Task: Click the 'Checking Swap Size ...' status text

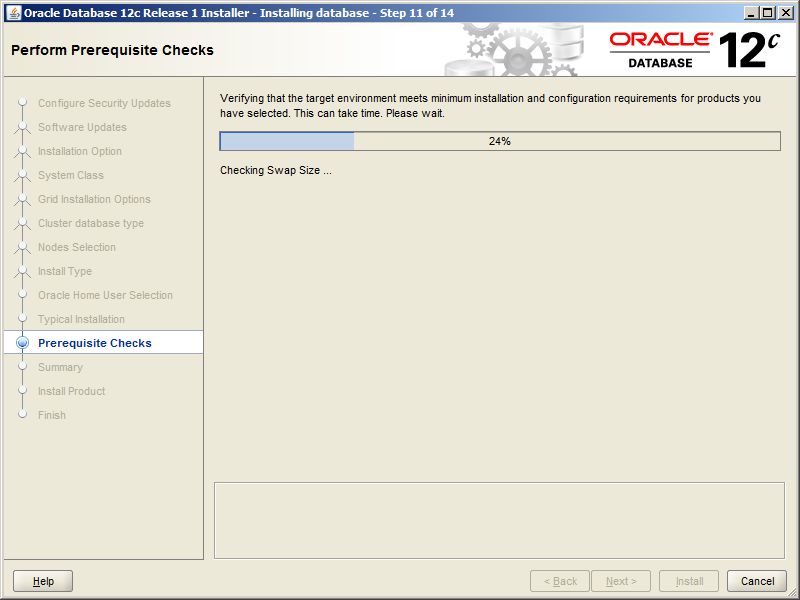Action: coord(276,170)
